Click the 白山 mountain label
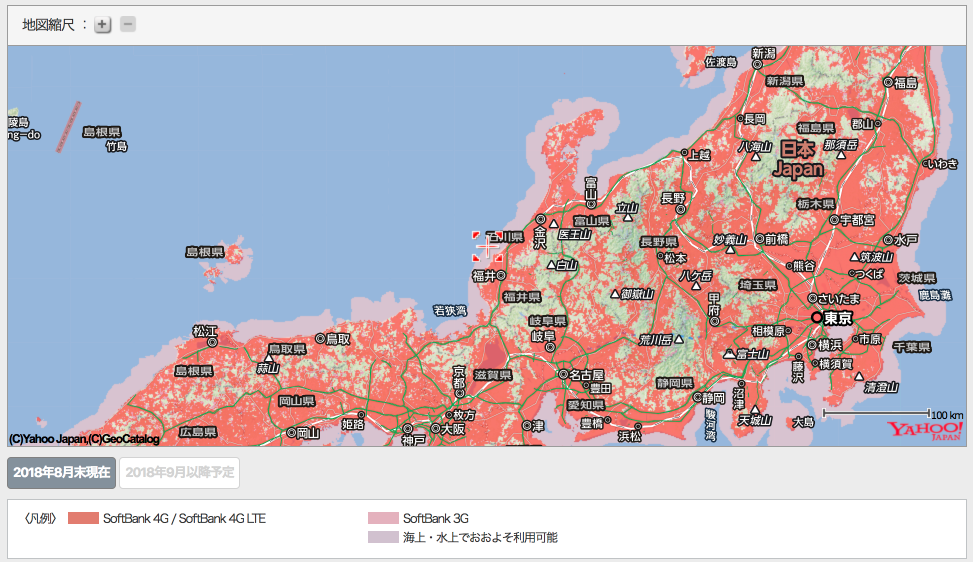 [567, 265]
